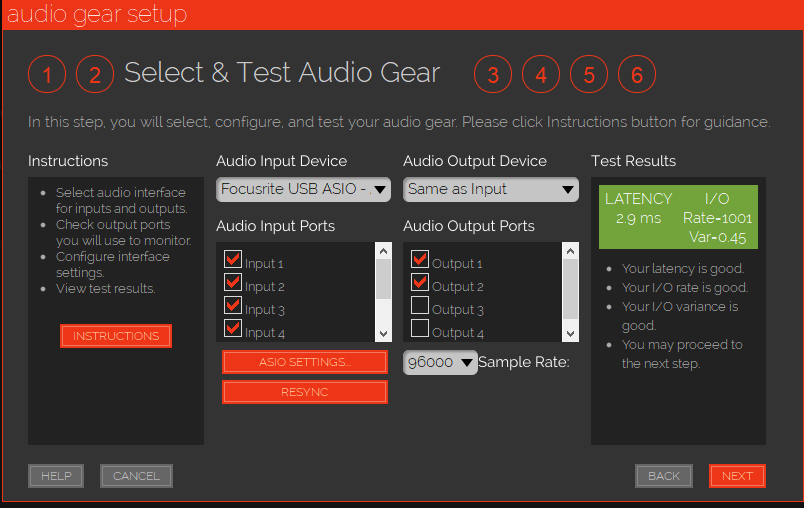This screenshot has height=508, width=804.
Task: Open the INSTRUCTIONS guide button
Action: click(x=116, y=336)
